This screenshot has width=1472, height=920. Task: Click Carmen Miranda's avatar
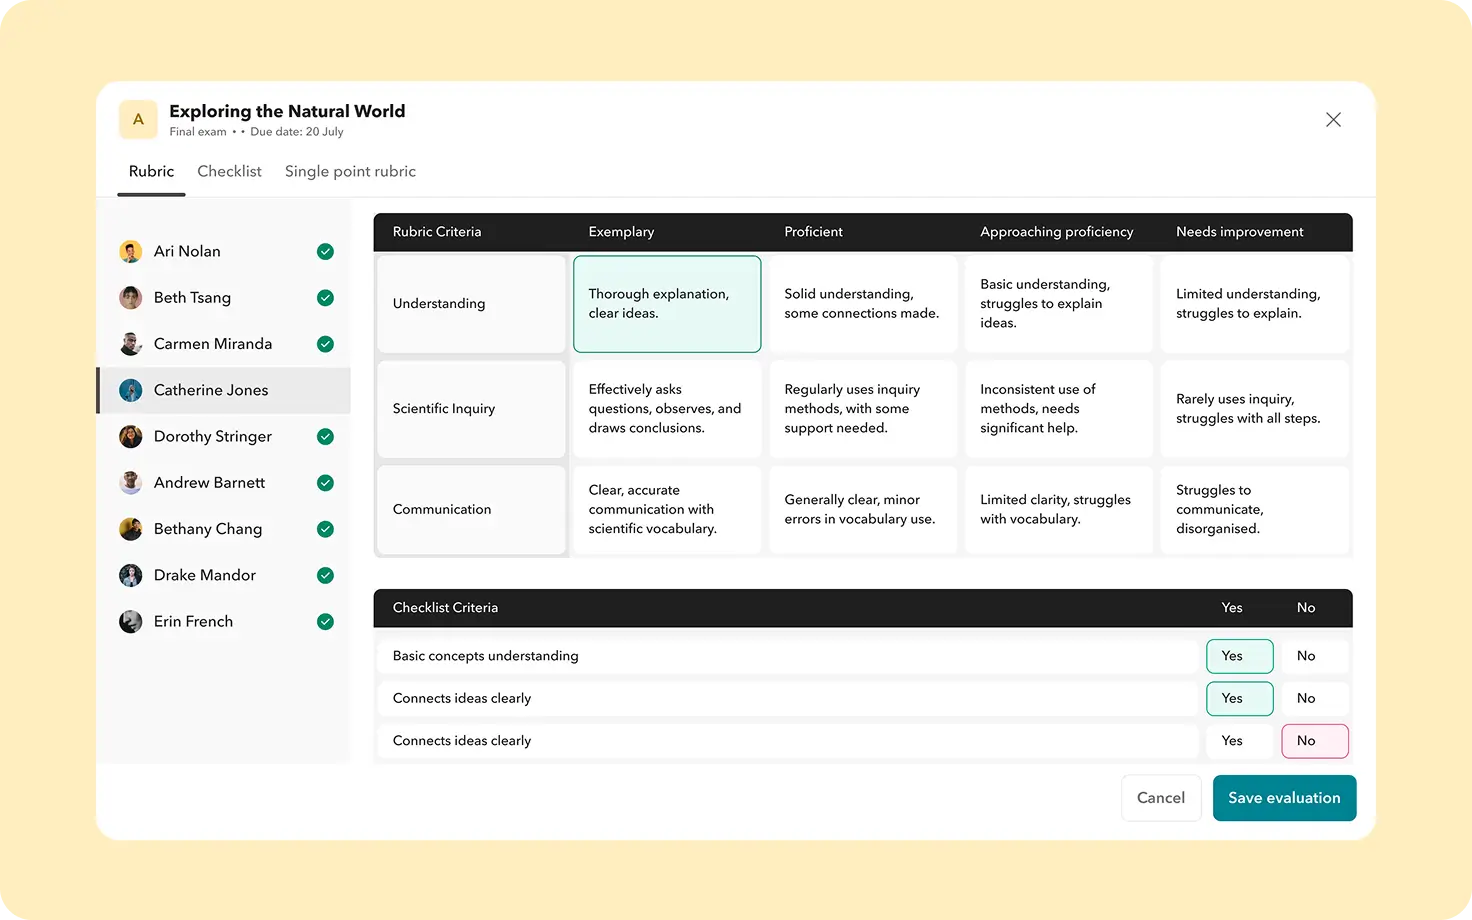(x=131, y=344)
